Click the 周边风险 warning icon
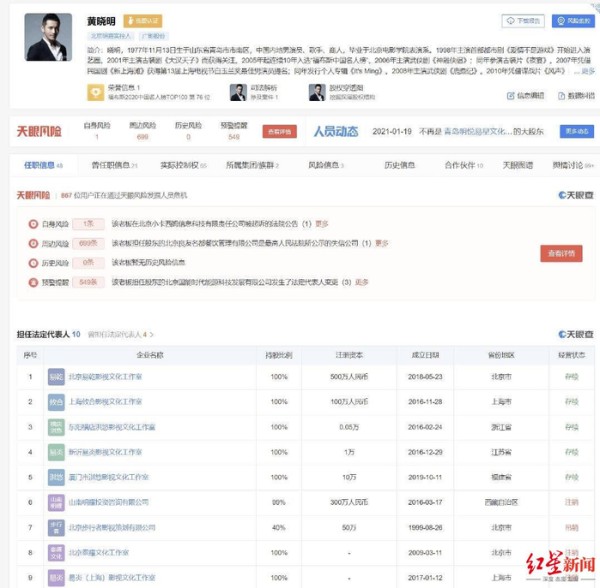The height and width of the screenshot is (588, 600). click(x=34, y=243)
